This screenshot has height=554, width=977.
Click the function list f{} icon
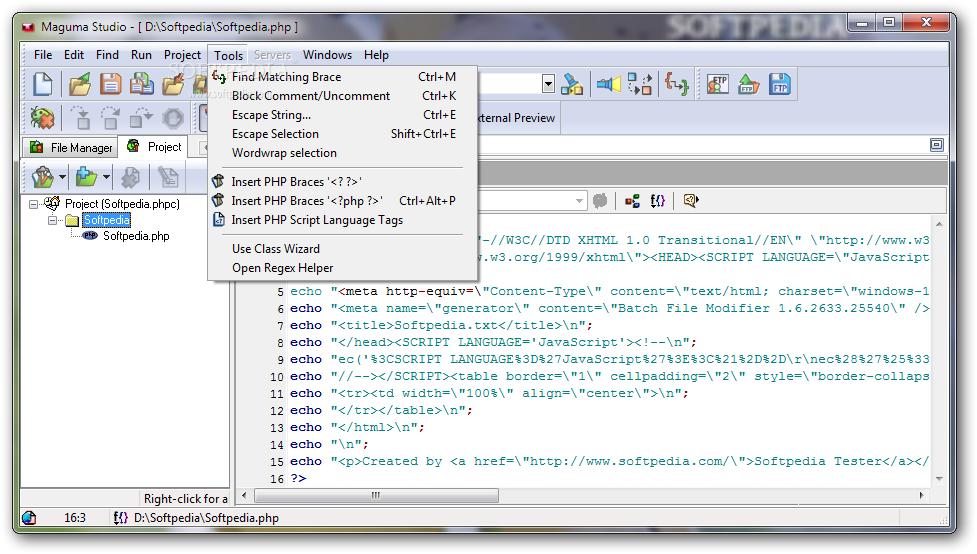point(657,201)
